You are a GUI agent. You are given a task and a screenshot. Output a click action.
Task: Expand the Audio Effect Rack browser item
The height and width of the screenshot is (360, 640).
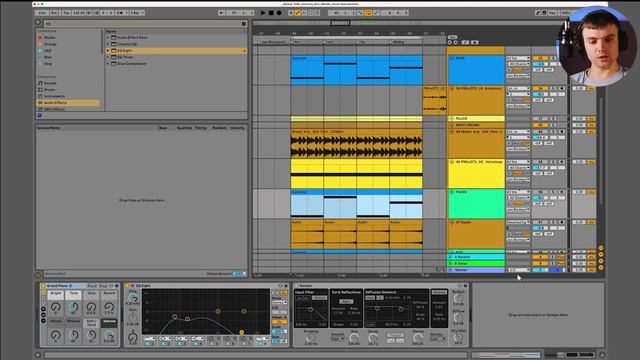[108, 38]
